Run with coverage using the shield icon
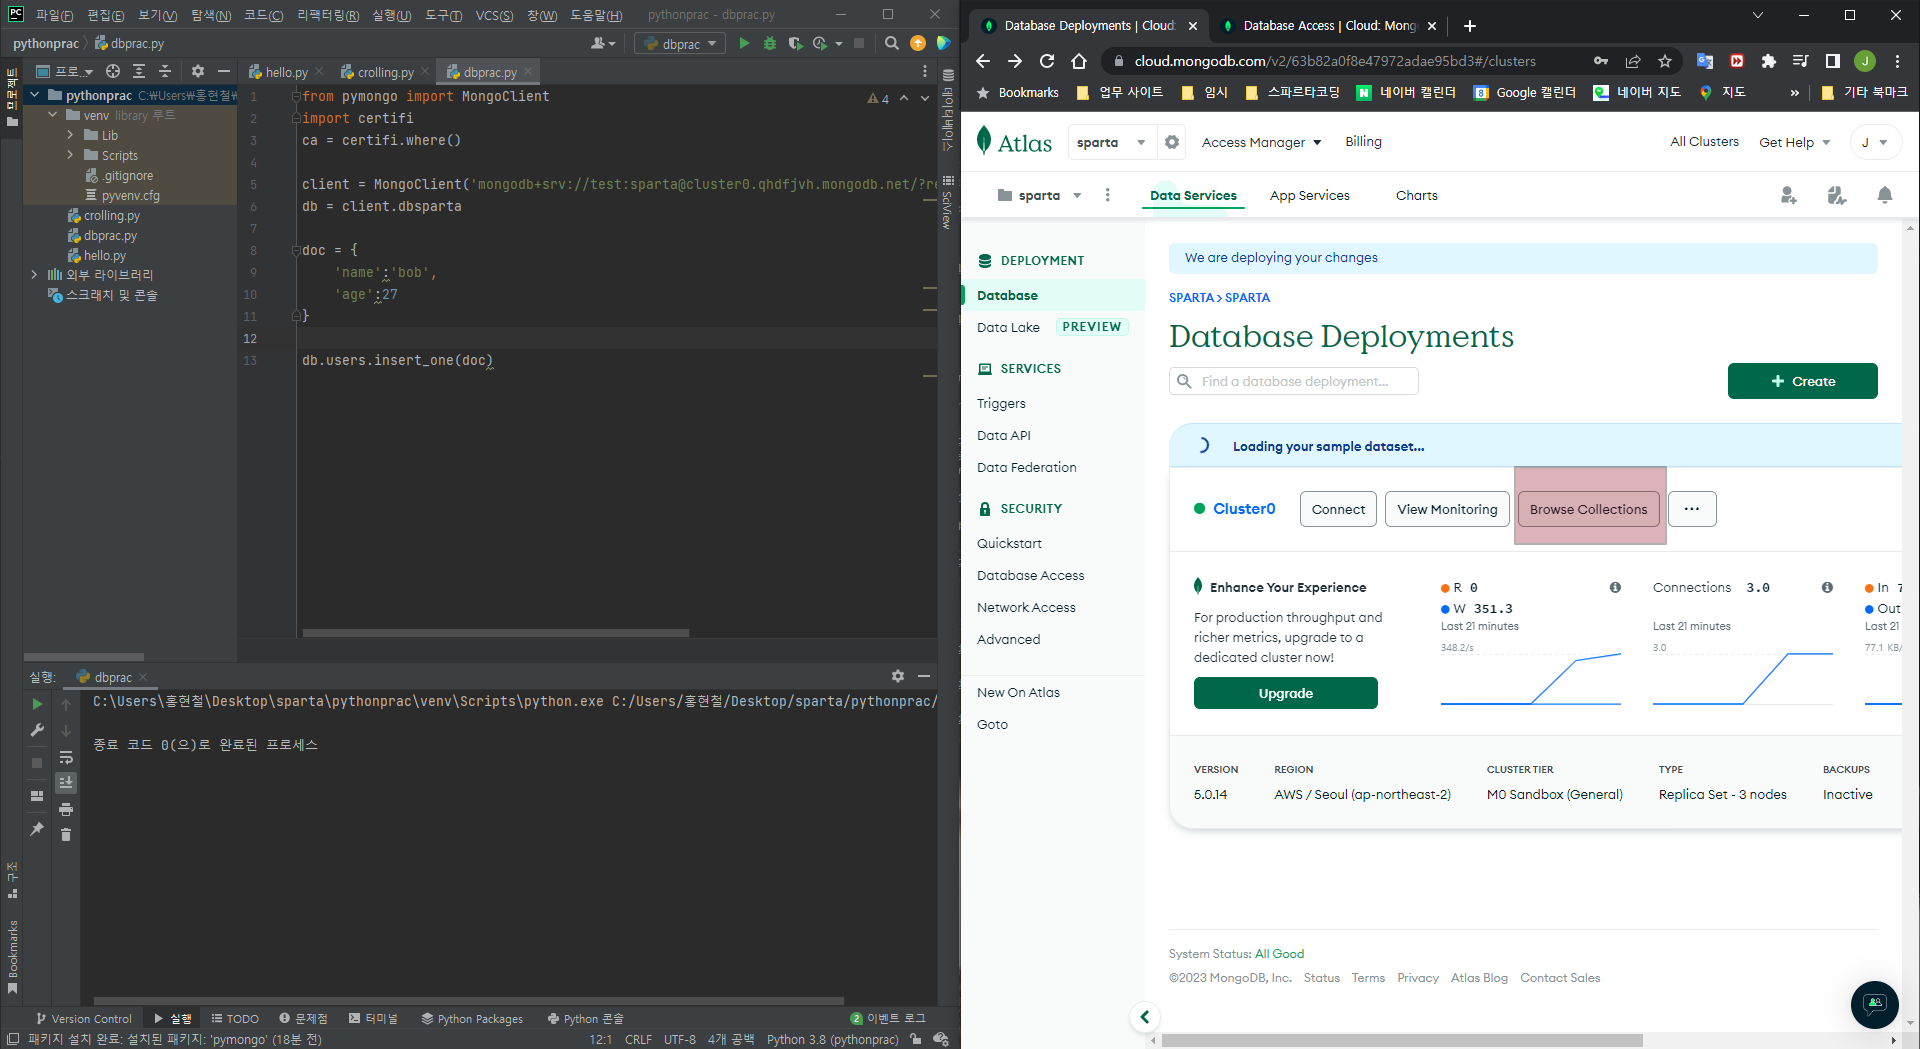The height and width of the screenshot is (1049, 1920). pos(795,43)
